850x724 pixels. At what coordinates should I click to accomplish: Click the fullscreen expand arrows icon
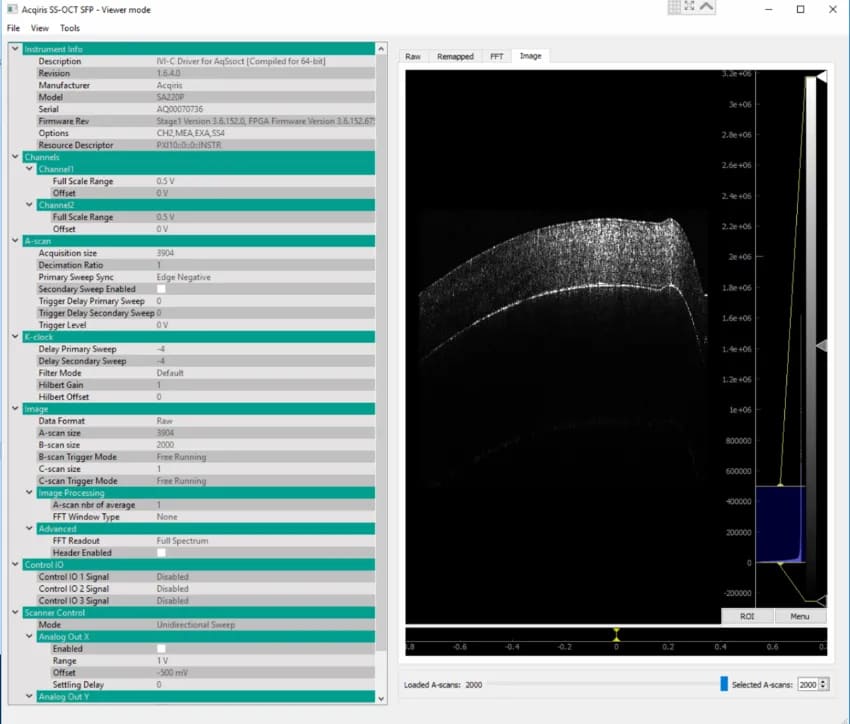(690, 7)
